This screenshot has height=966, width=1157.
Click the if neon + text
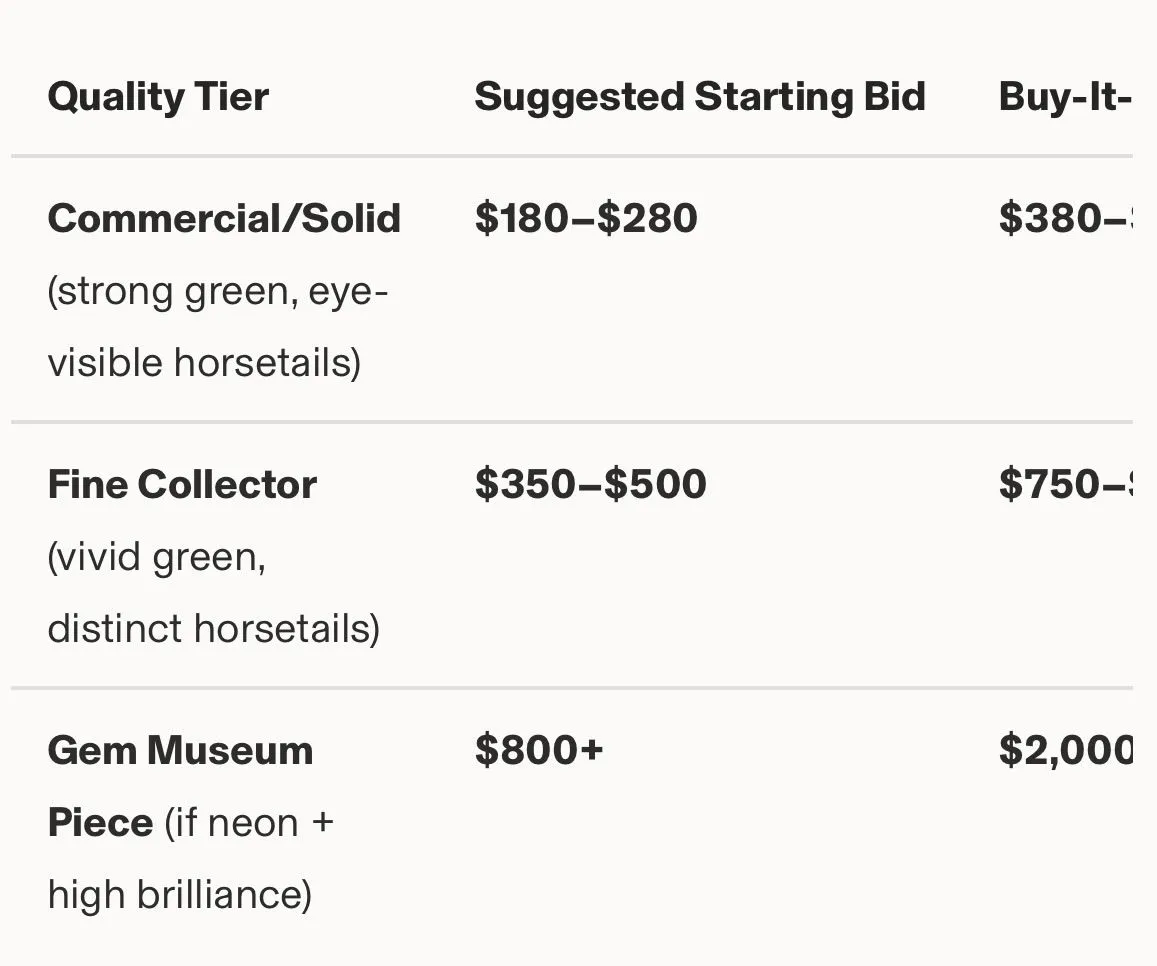tap(249, 823)
